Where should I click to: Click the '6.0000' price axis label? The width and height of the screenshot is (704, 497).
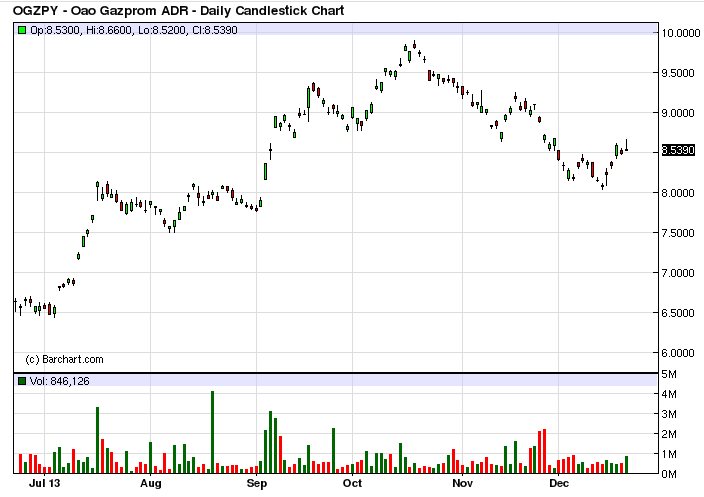(x=678, y=353)
